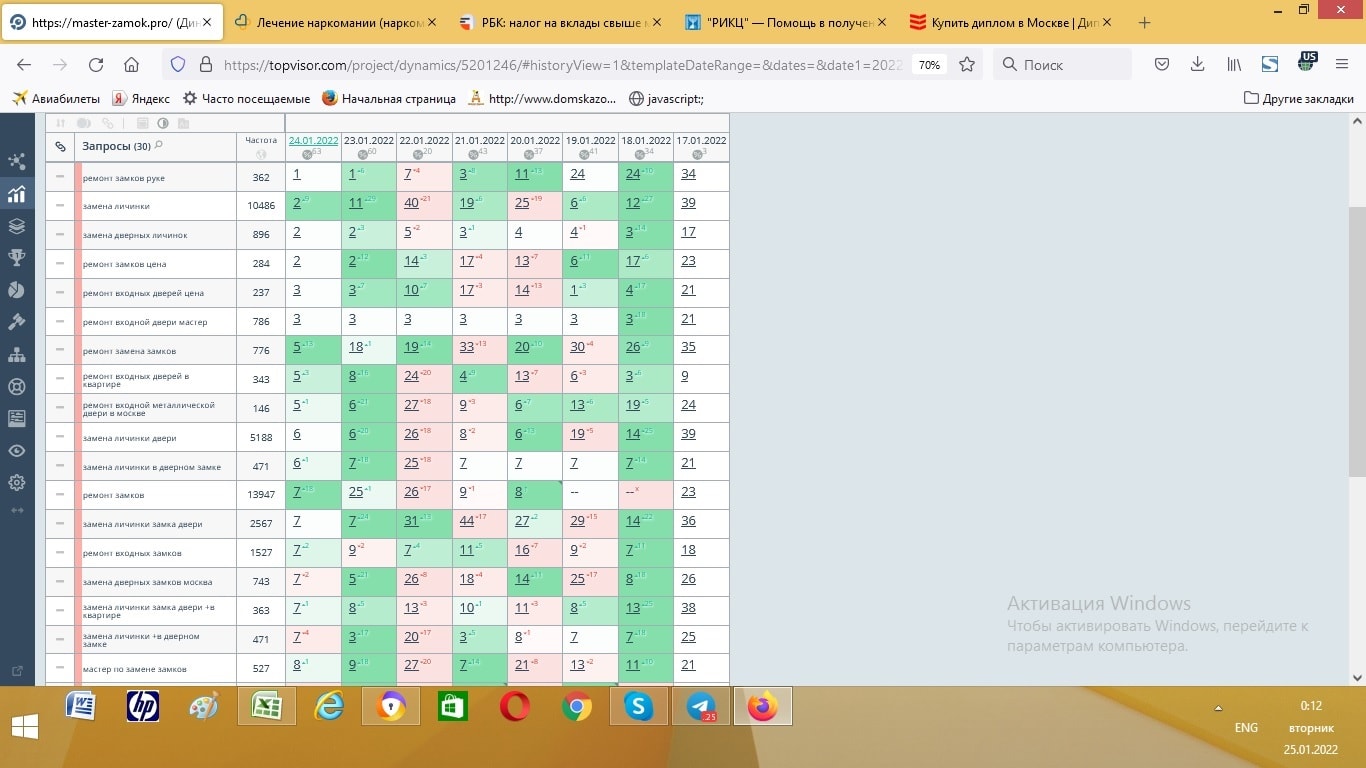
Task: Expand sidebar with the double-arrow icon
Action: click(16, 510)
